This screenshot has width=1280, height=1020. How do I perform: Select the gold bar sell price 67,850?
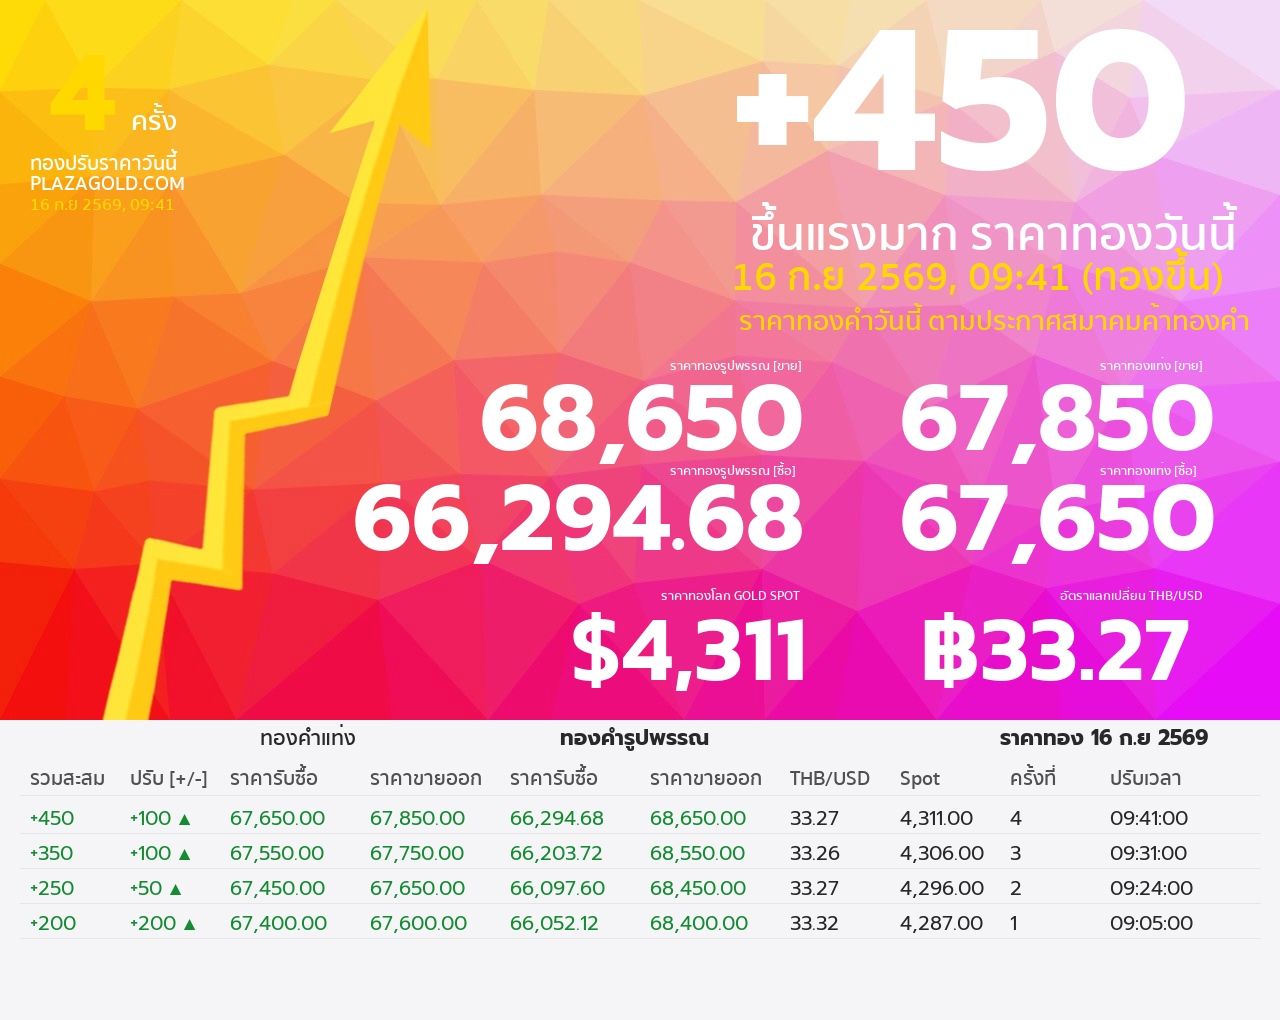(x=1056, y=420)
